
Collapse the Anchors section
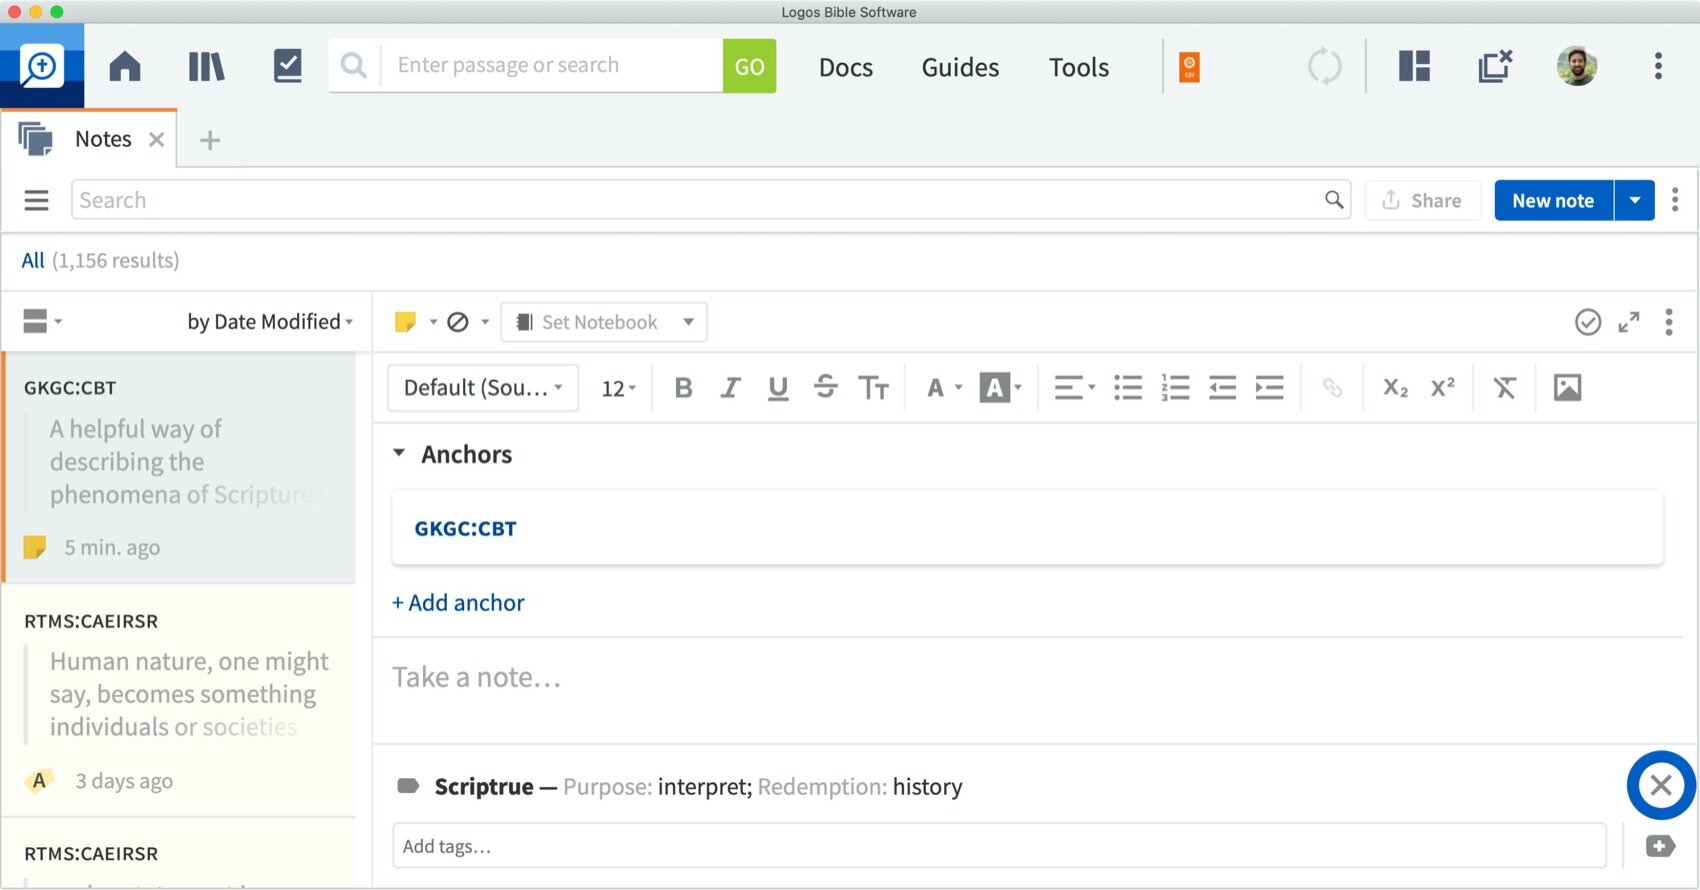pos(399,454)
